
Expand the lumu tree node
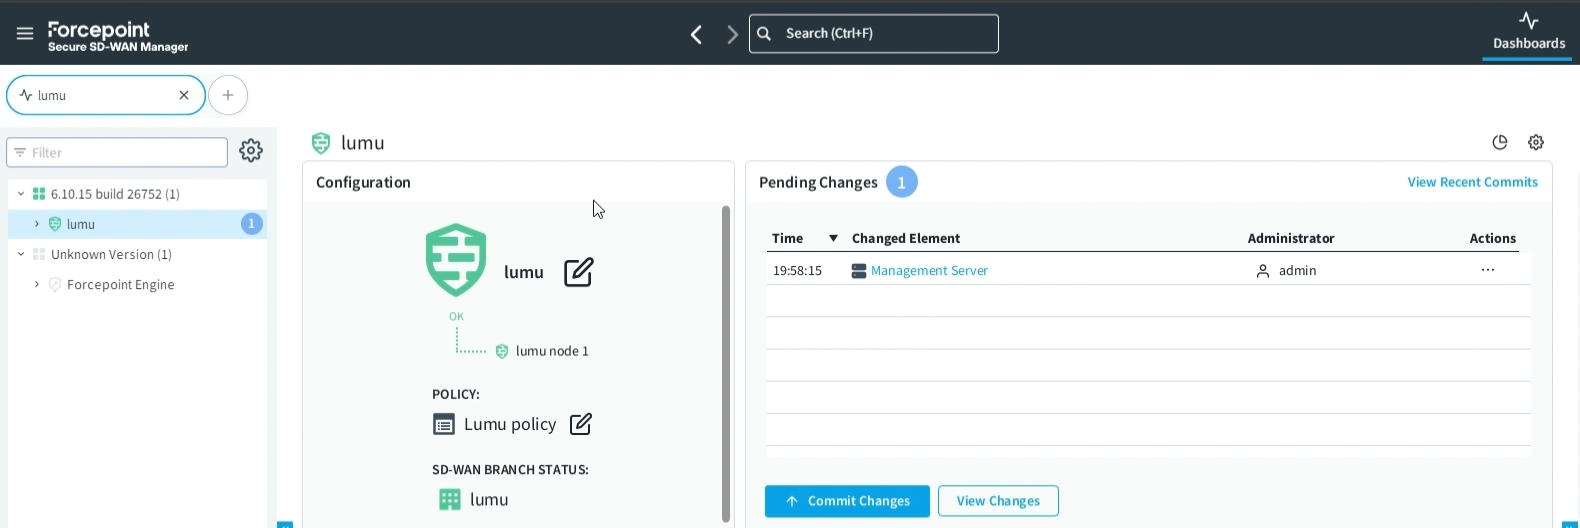point(37,224)
